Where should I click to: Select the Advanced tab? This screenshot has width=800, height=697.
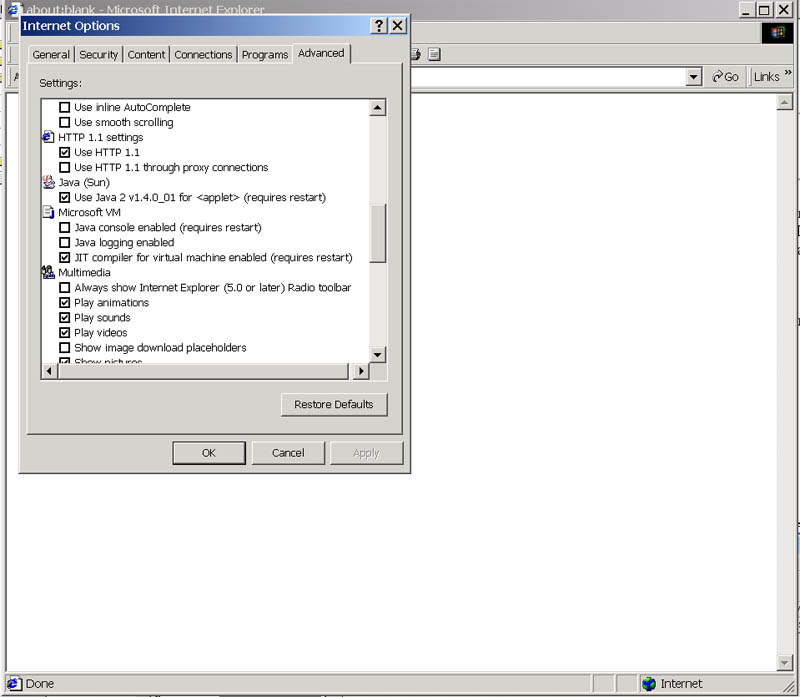tap(321, 53)
